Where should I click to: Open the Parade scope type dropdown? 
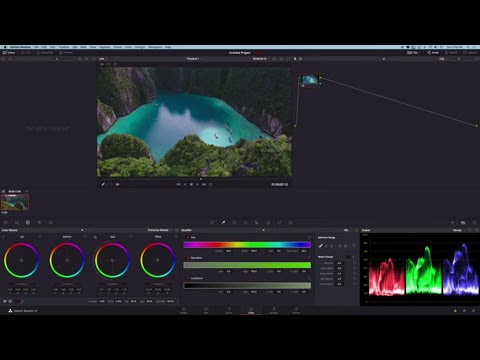459,230
